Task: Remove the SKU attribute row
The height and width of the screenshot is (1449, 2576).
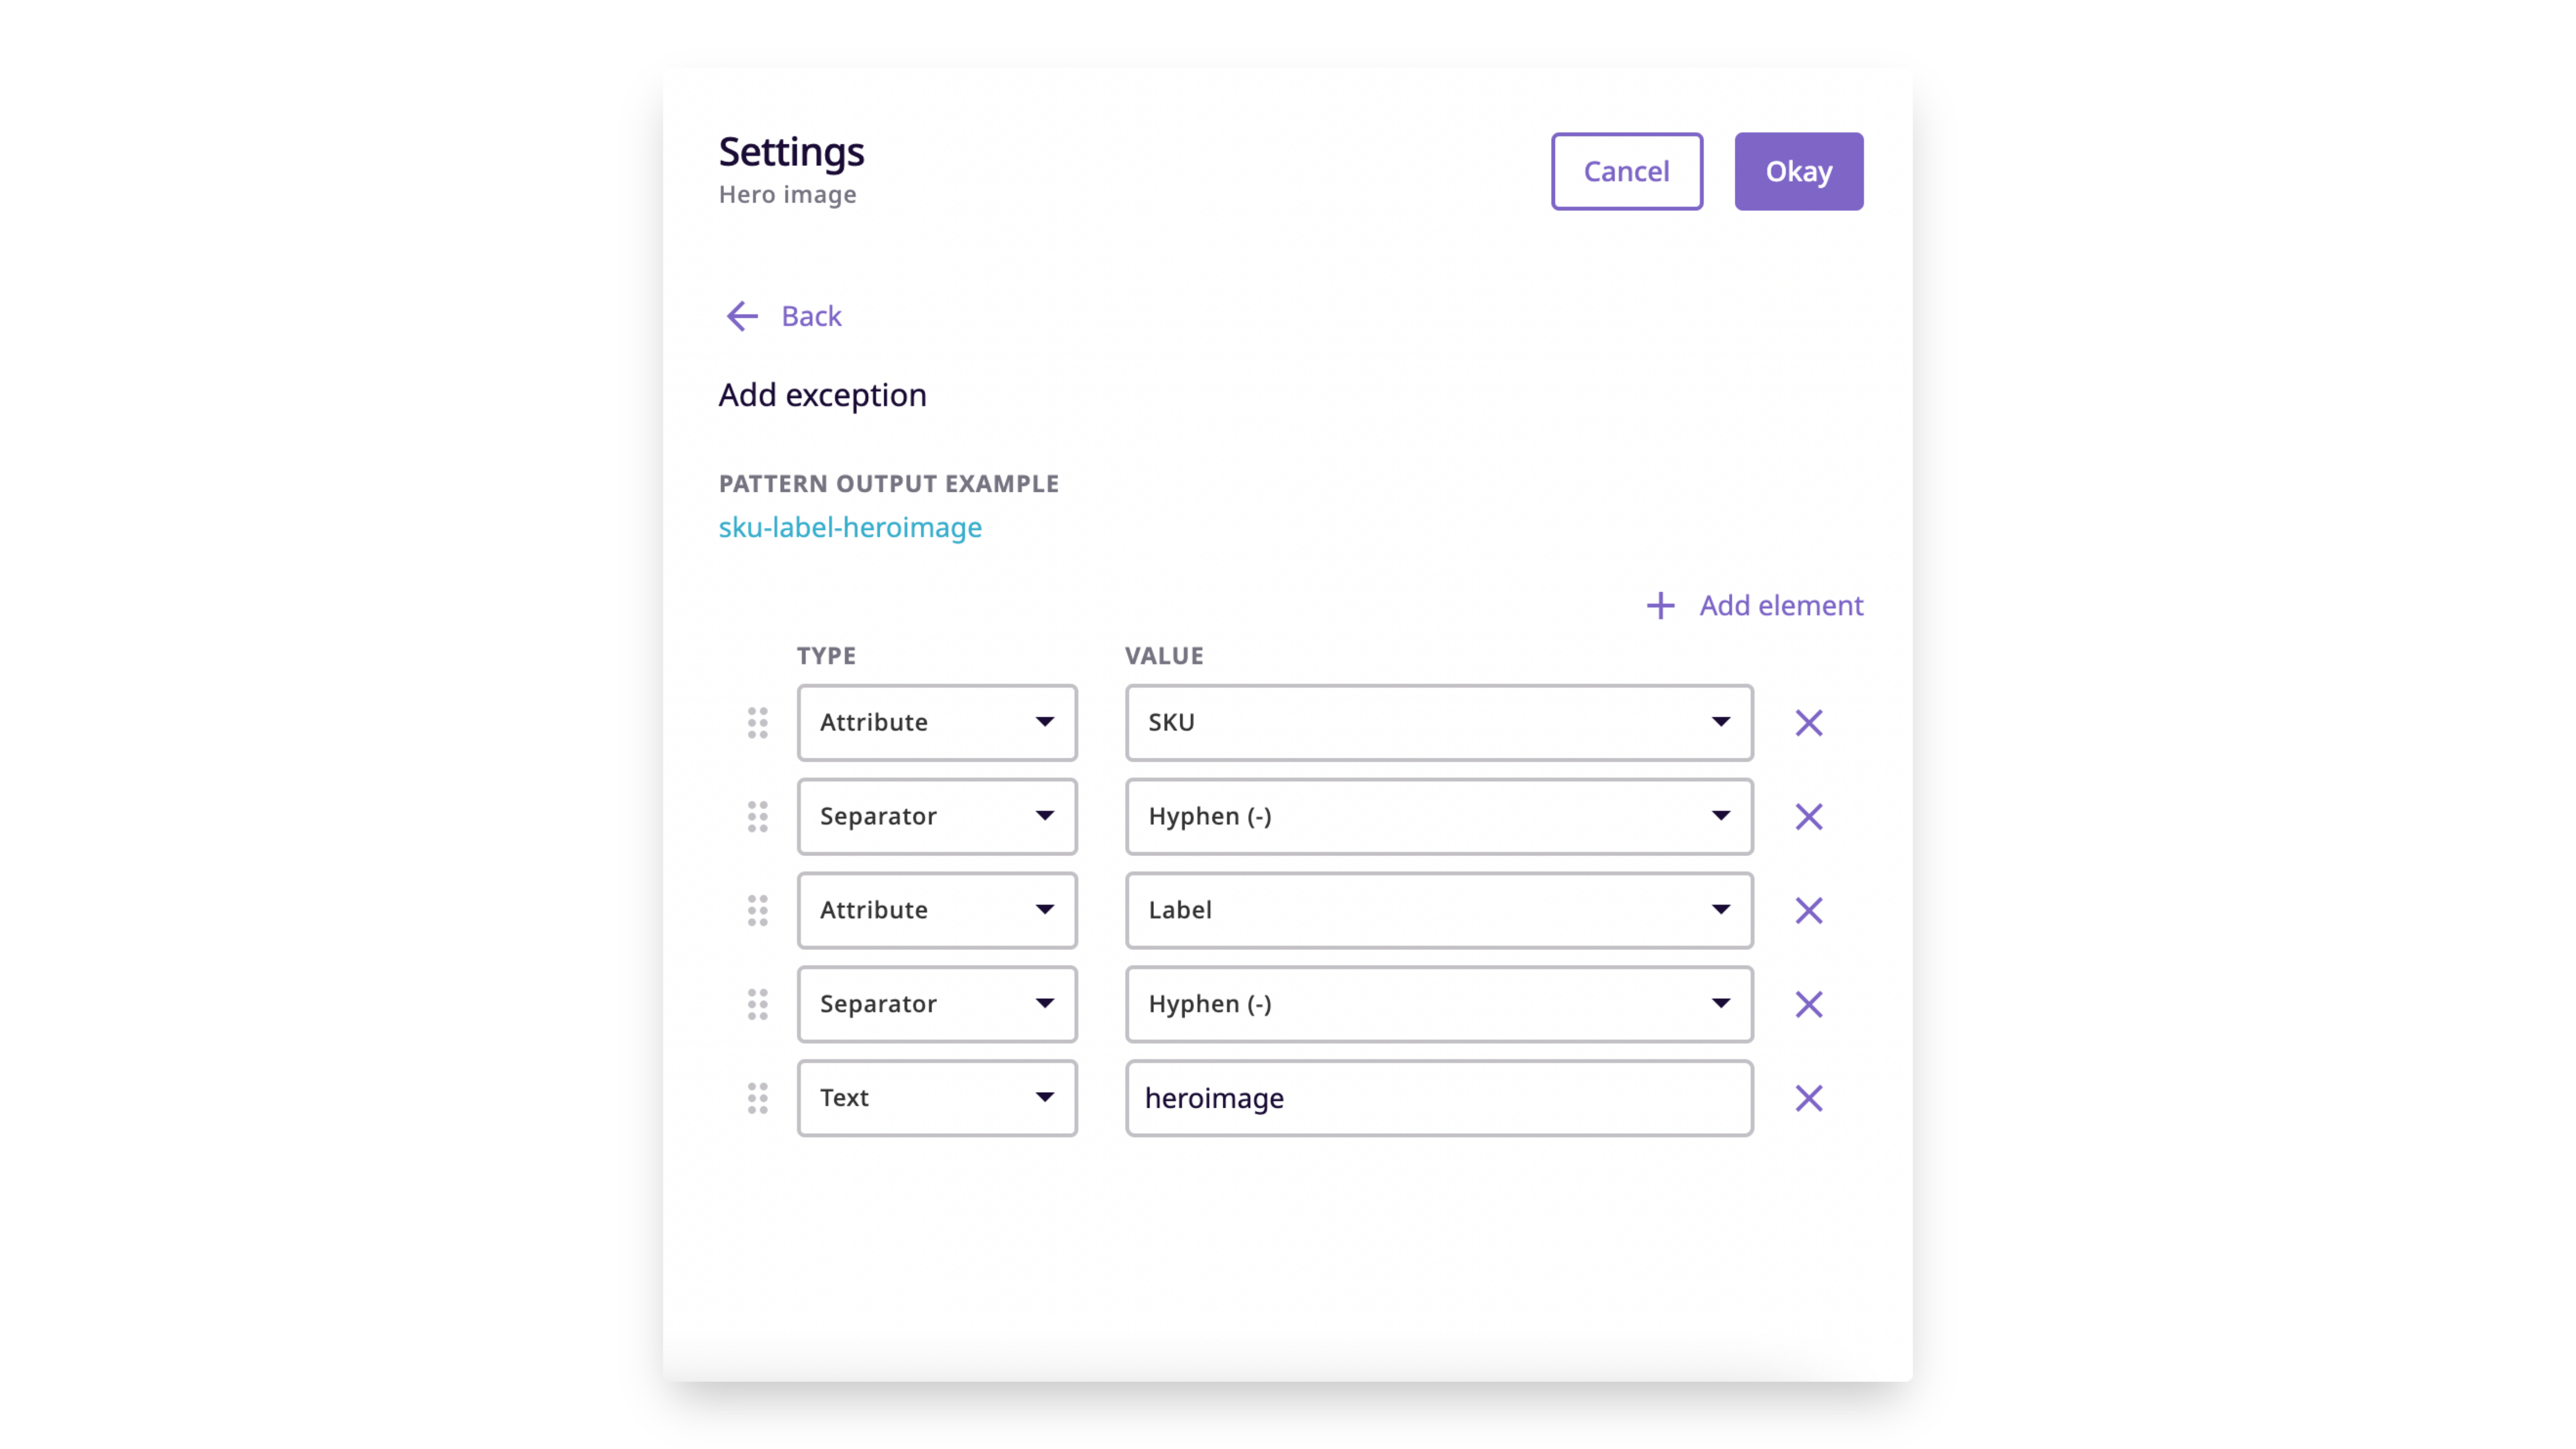Action: [1808, 723]
